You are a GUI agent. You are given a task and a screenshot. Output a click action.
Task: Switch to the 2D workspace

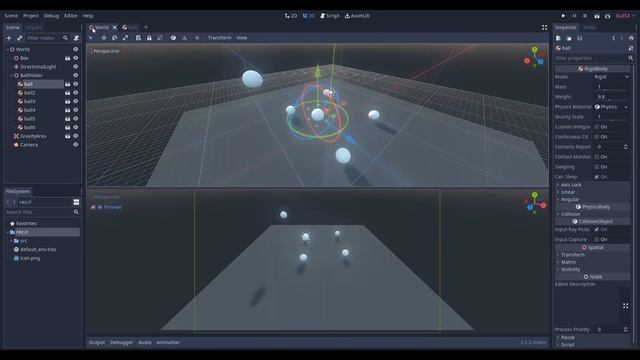coord(291,16)
